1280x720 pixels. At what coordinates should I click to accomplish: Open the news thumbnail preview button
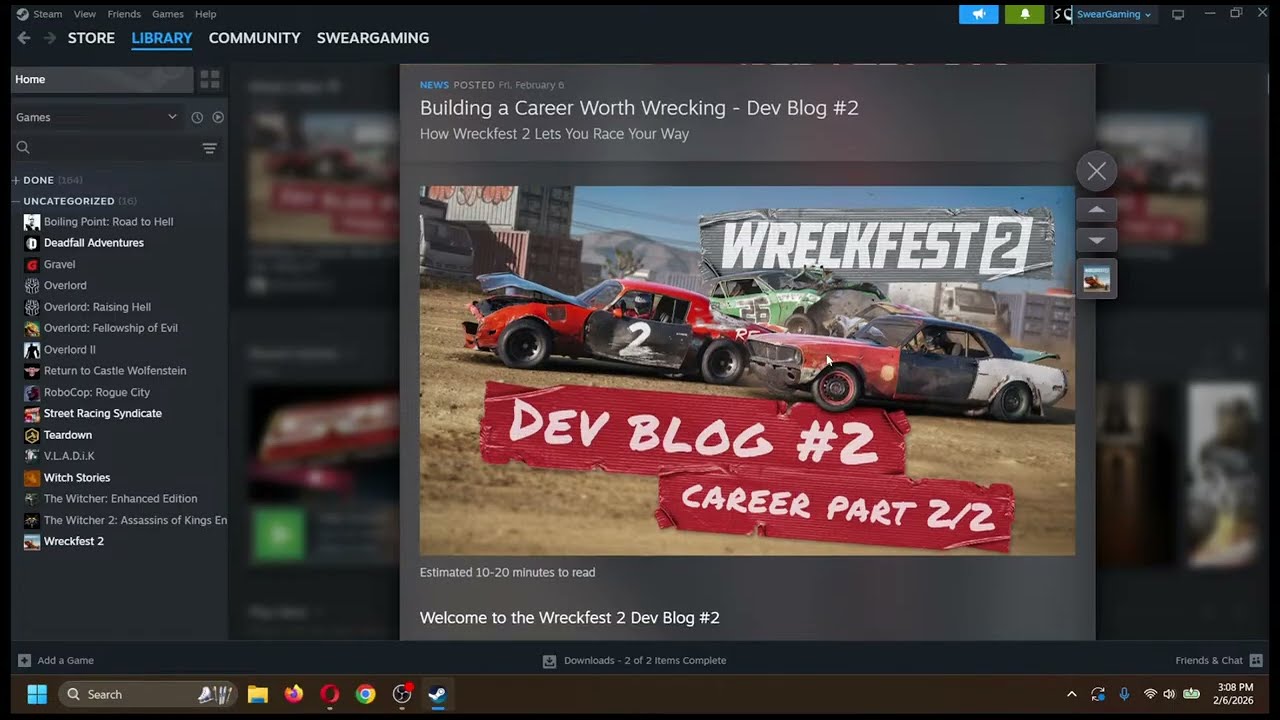pyautogui.click(x=1097, y=279)
